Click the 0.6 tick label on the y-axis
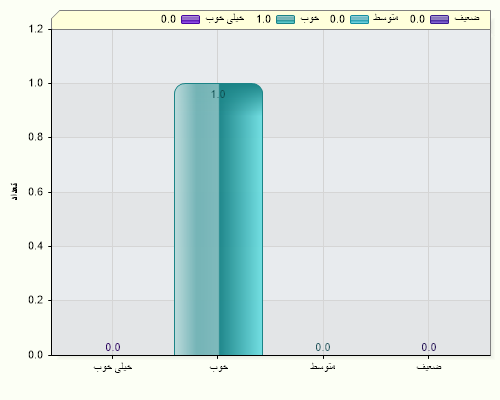Screen dimensions: 500x400 click(36, 192)
